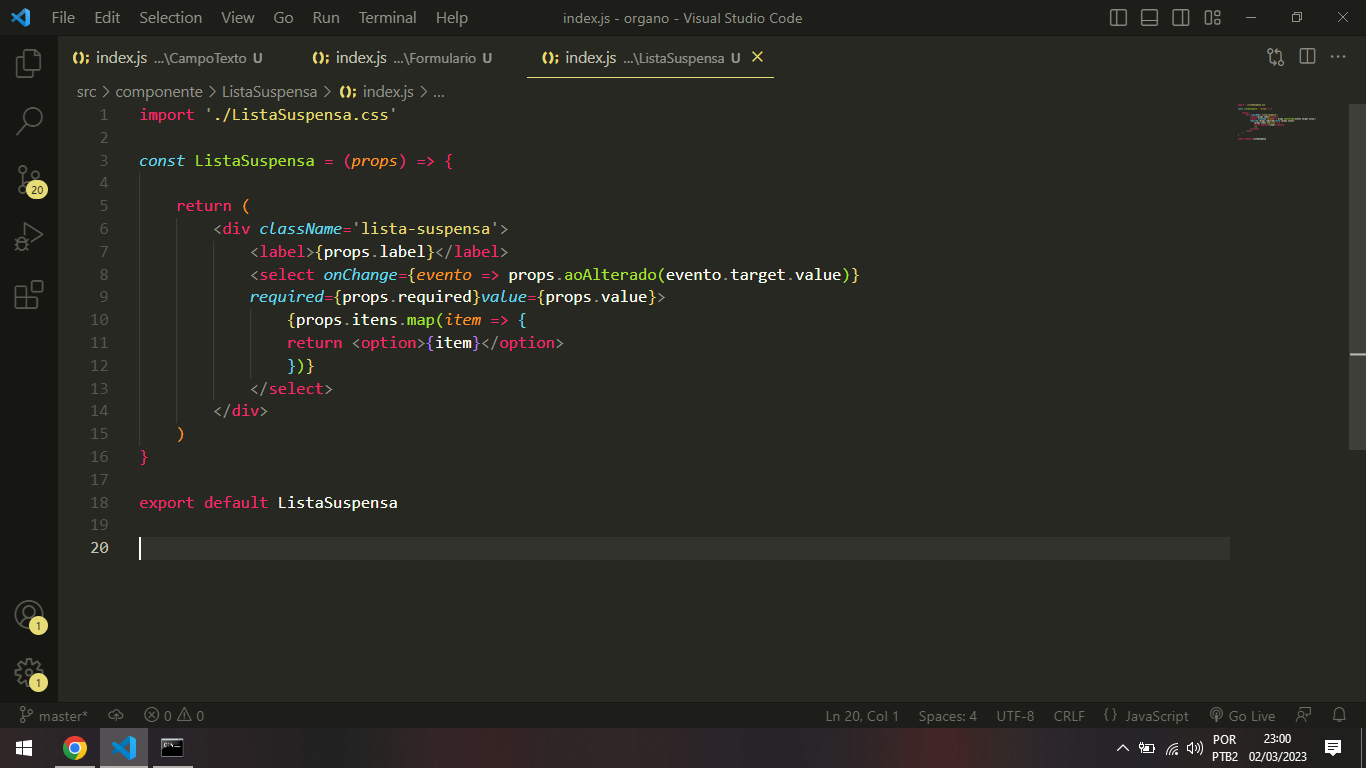Click the code minimap preview

point(1277,122)
